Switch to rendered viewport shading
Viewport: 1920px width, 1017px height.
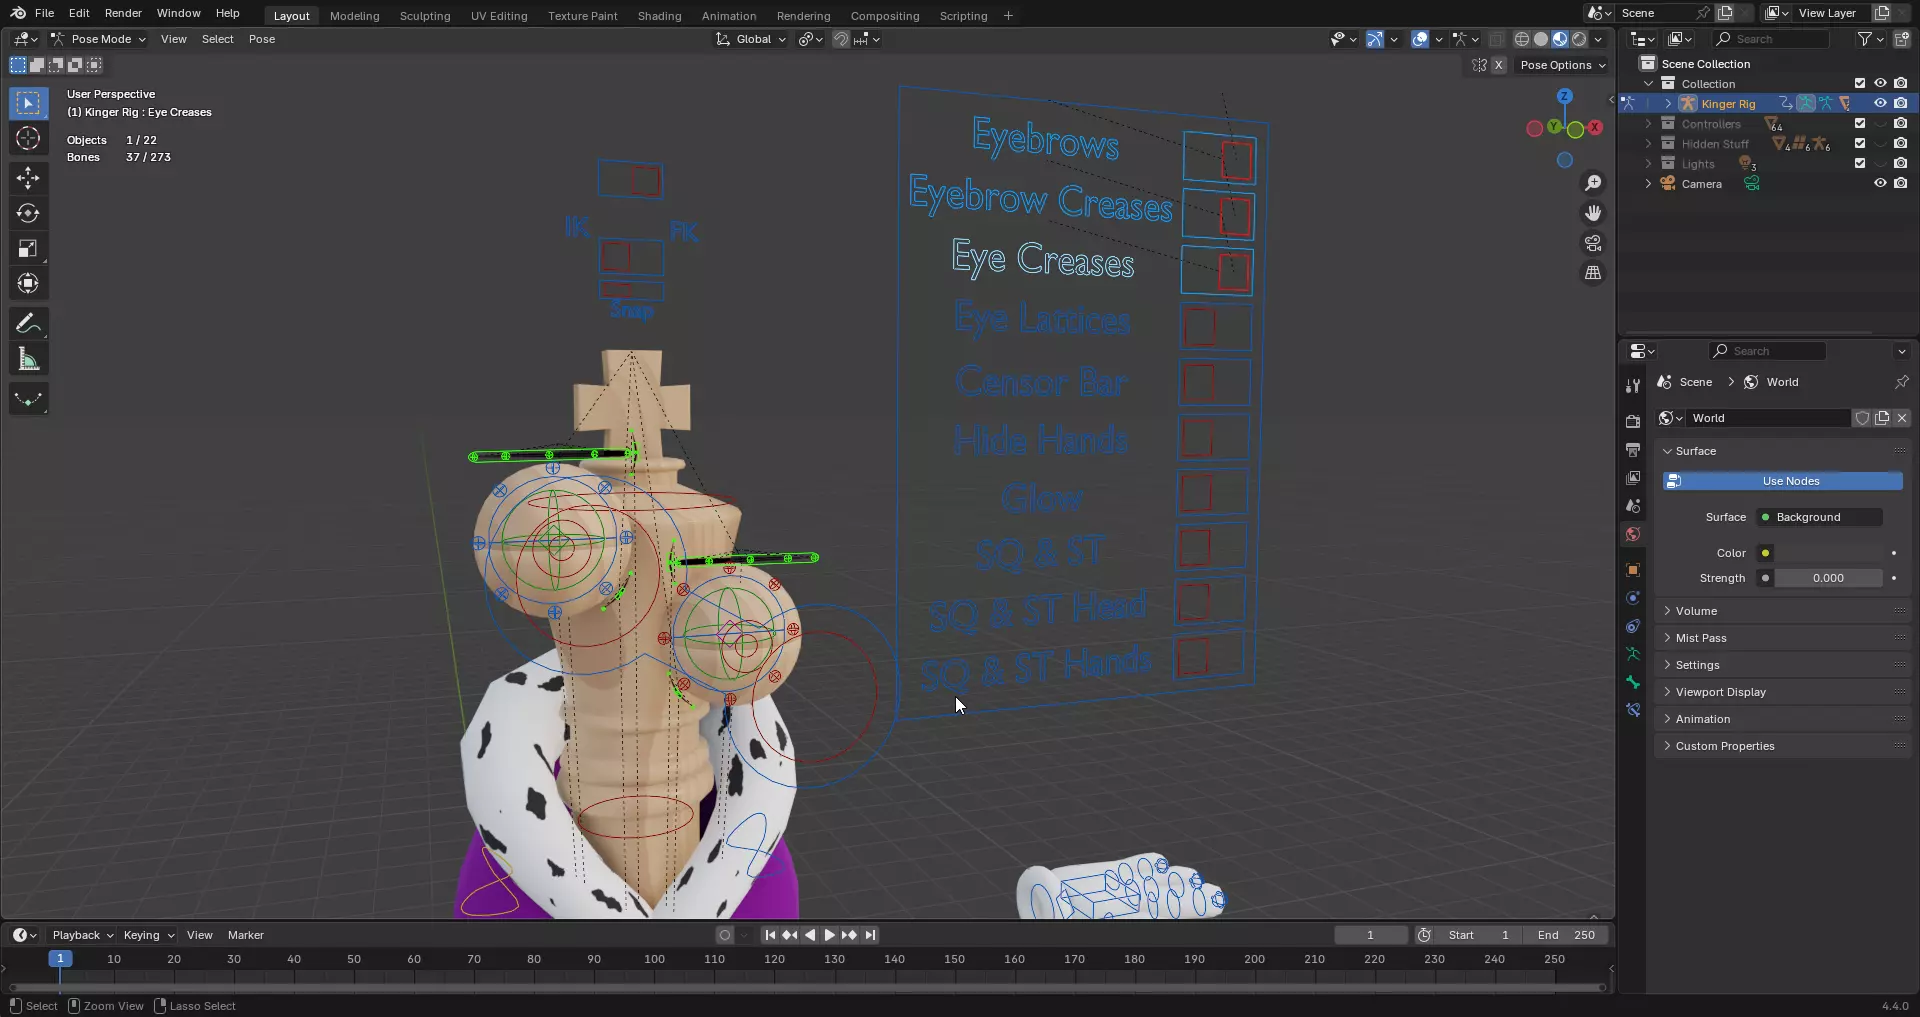tap(1579, 39)
